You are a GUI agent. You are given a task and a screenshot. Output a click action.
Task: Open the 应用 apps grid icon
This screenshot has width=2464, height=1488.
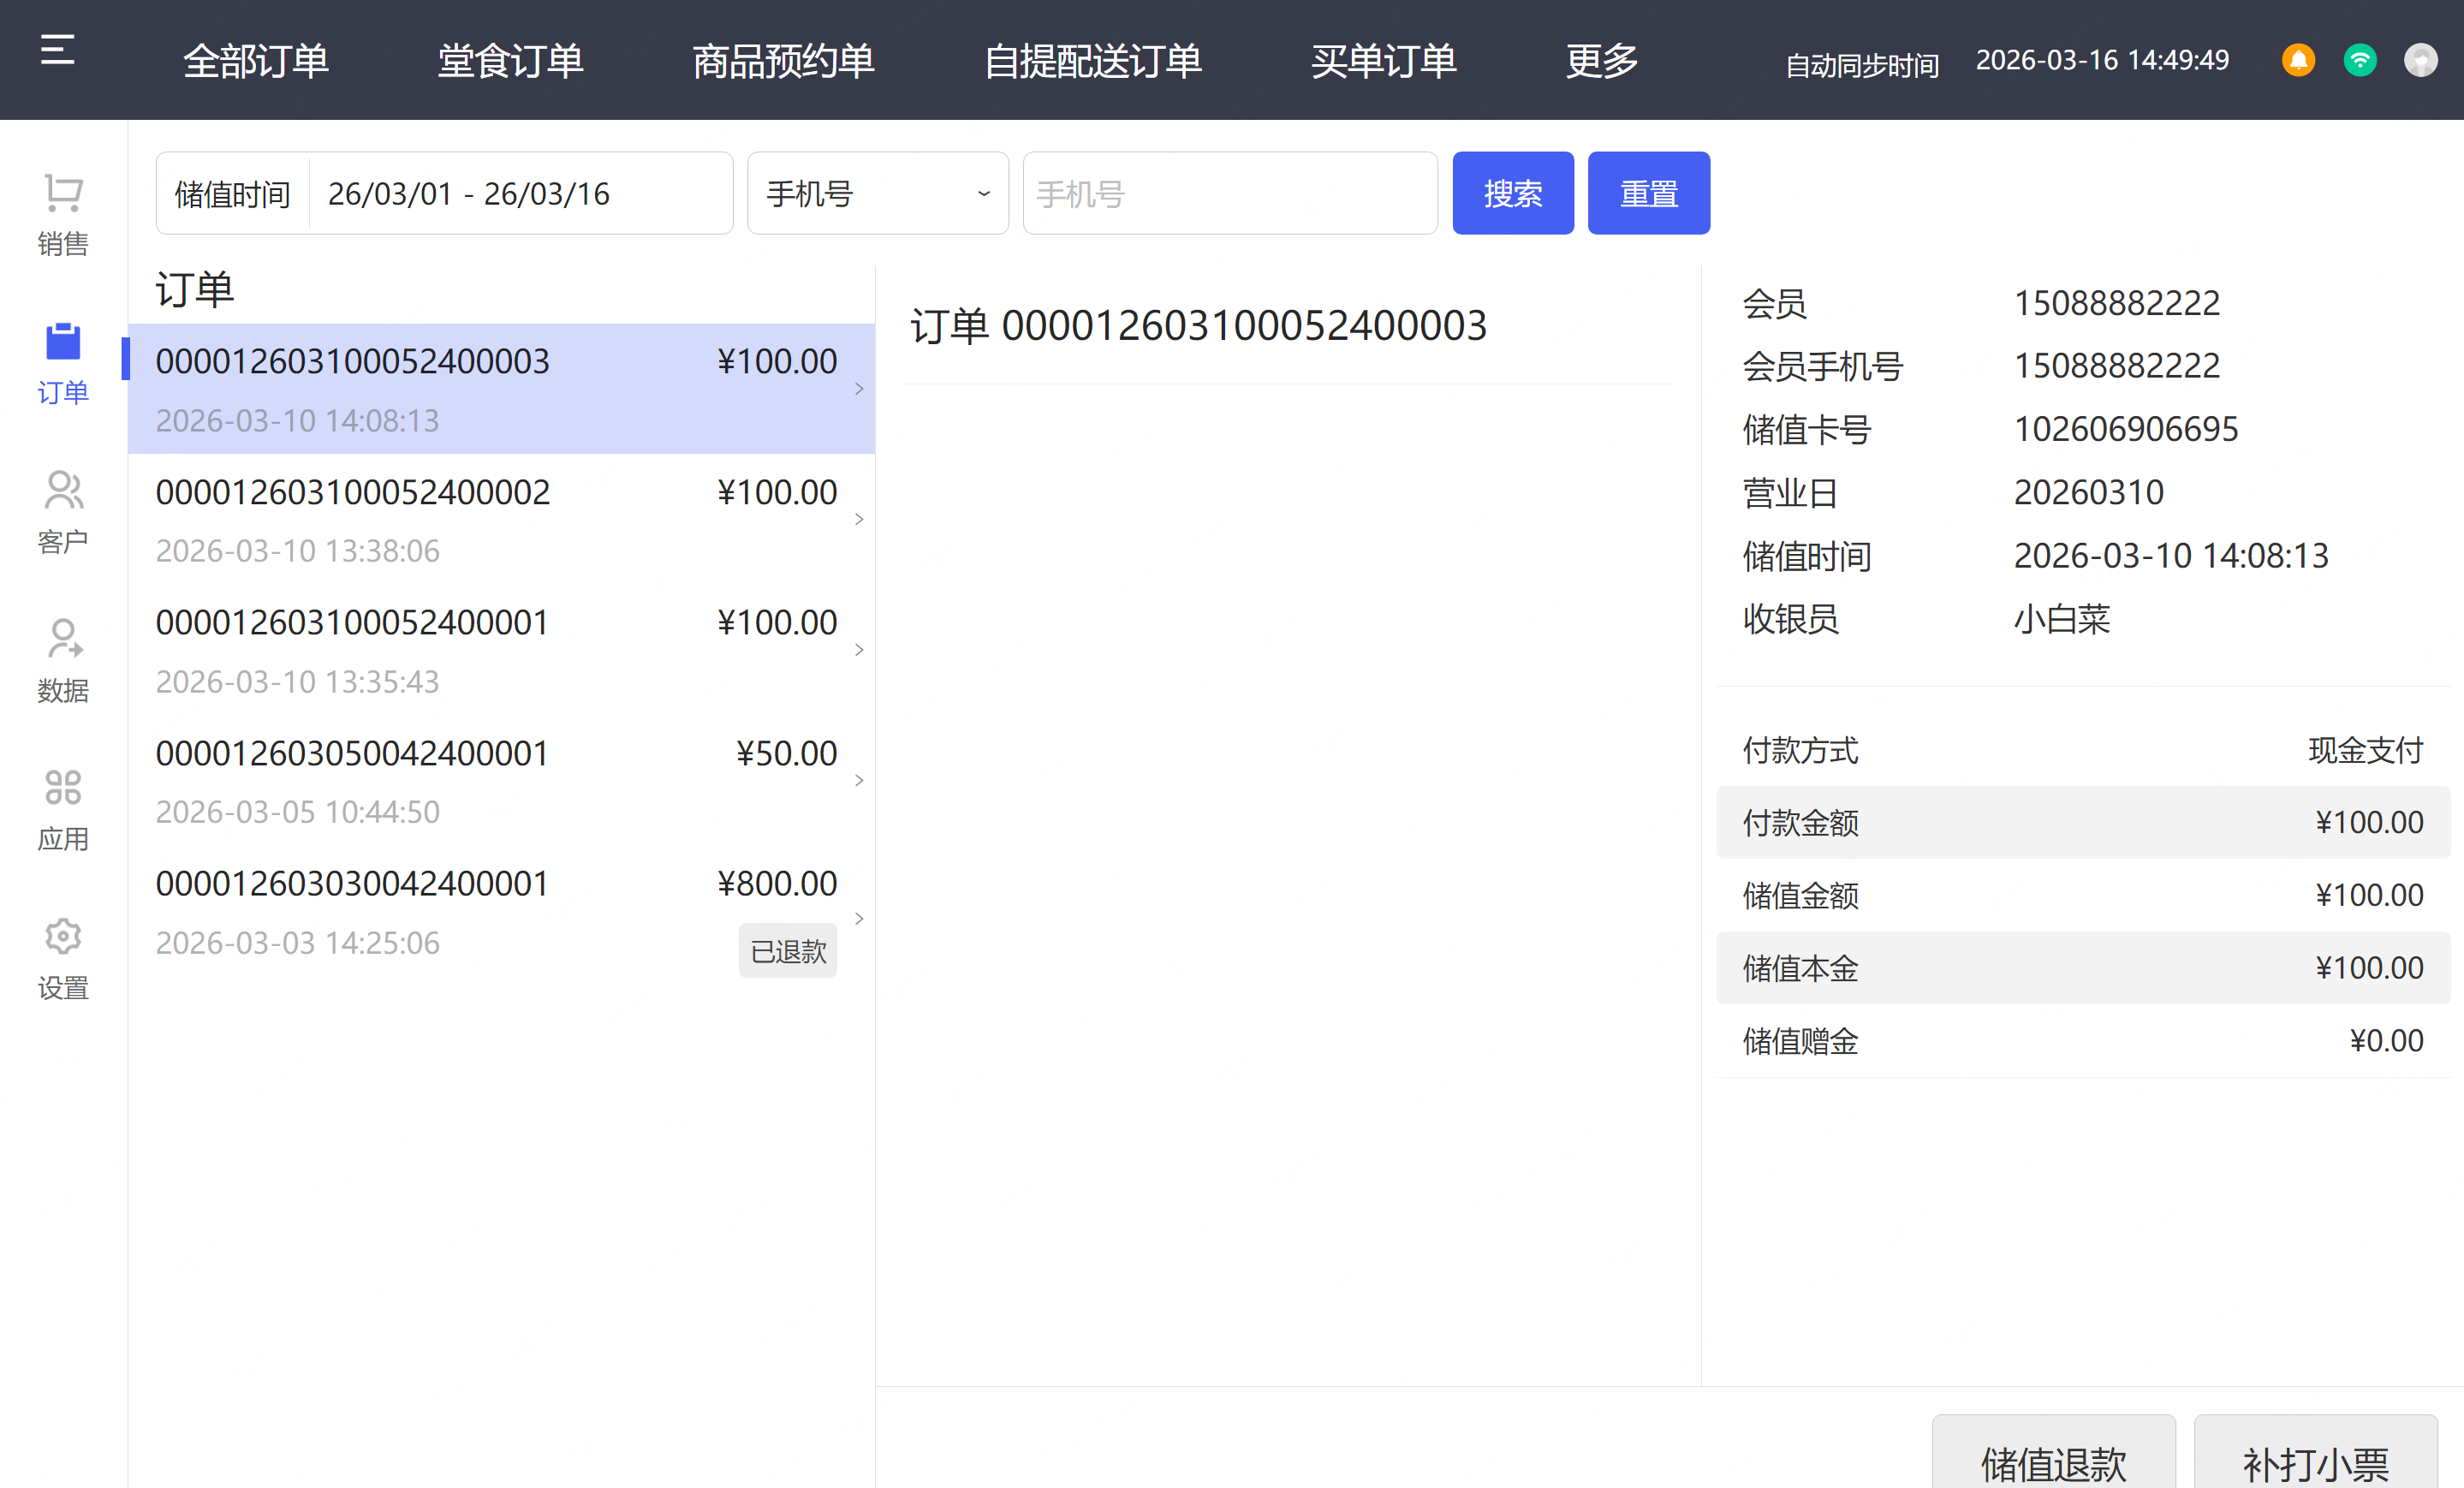tap(63, 788)
